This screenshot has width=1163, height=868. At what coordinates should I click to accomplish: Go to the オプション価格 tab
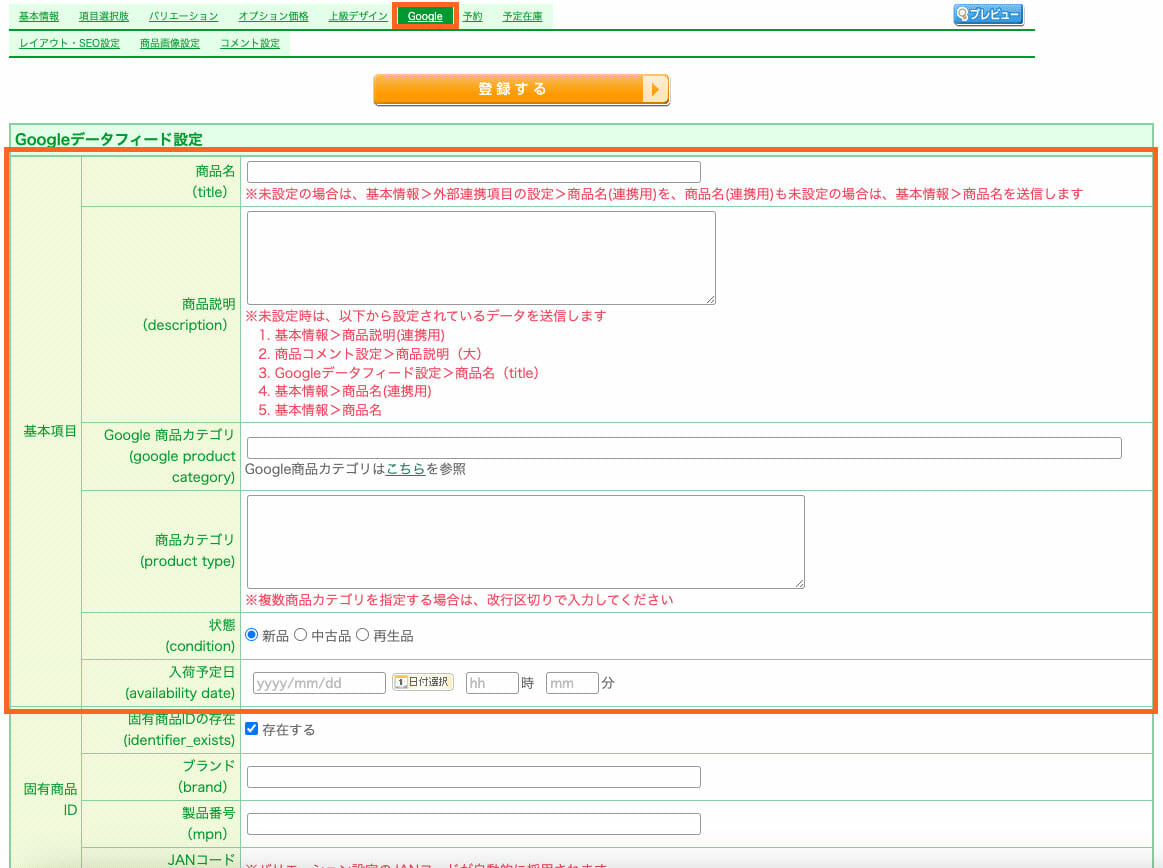[x=273, y=17]
